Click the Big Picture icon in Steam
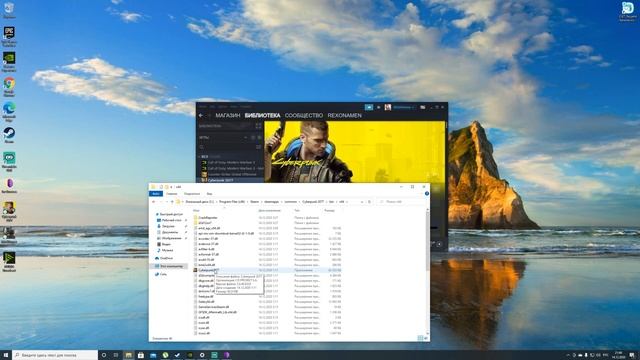This screenshot has height=360, width=640. 423,107
